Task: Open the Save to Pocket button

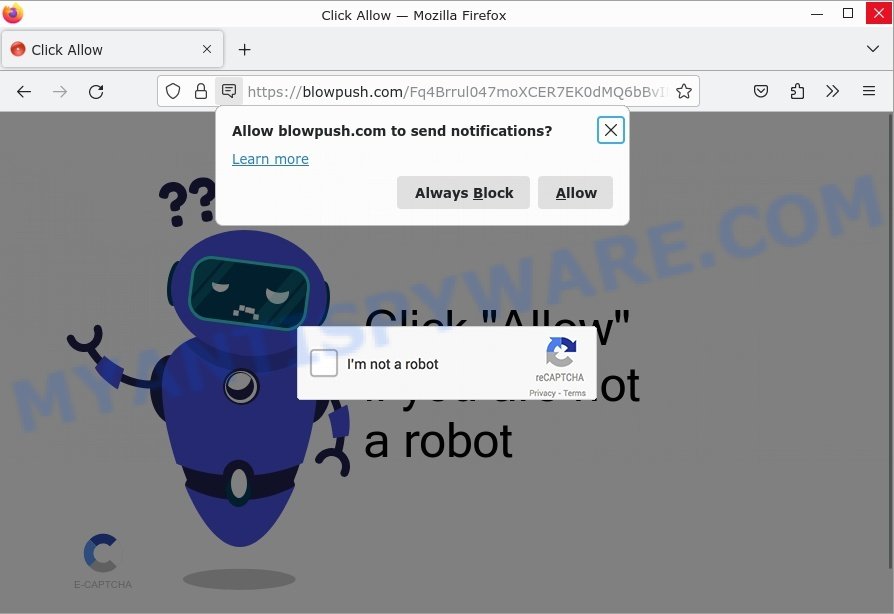Action: tap(761, 91)
